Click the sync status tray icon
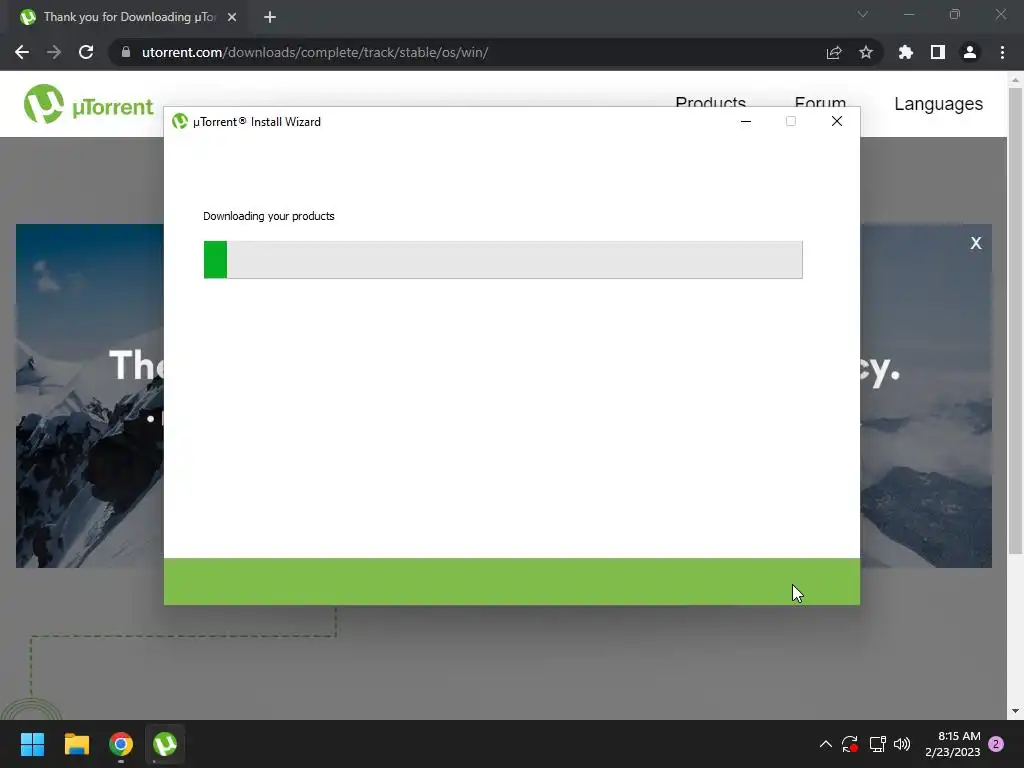Image resolution: width=1024 pixels, height=768 pixels. 850,744
